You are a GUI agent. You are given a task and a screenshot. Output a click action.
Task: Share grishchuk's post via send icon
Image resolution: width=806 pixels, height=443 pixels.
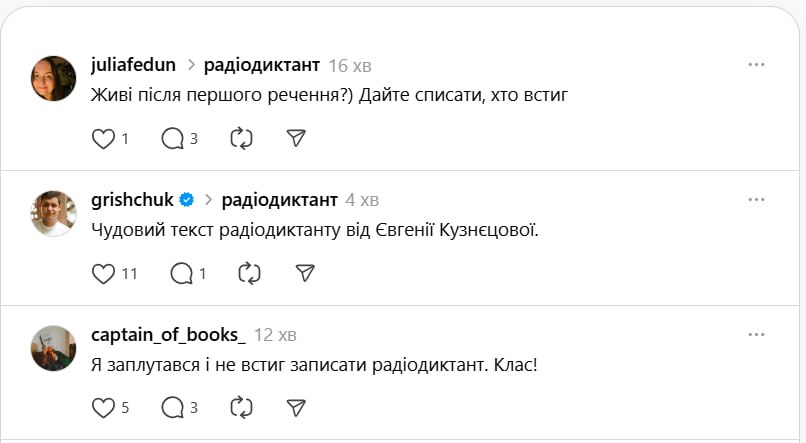(x=306, y=273)
